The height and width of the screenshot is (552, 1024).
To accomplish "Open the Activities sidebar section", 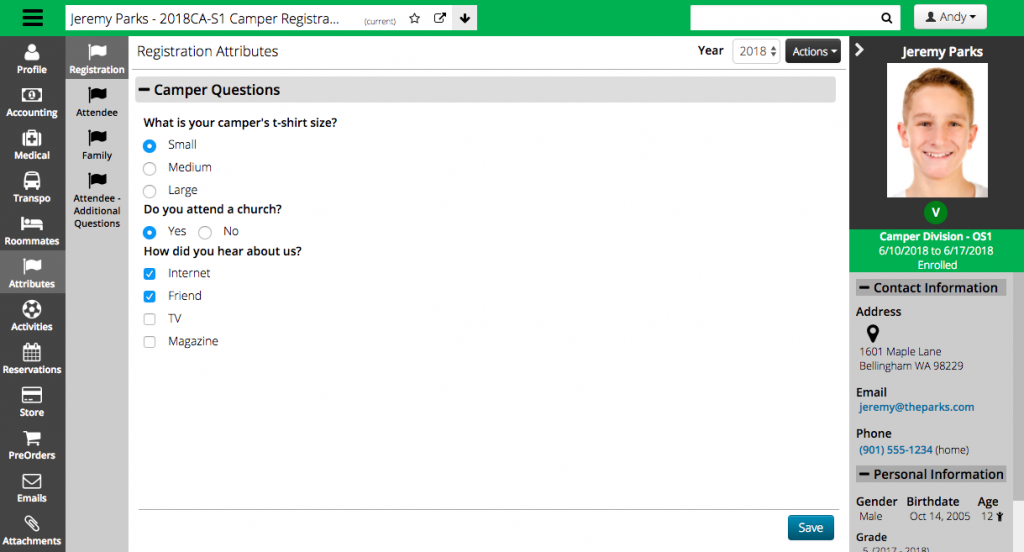I will (32, 316).
